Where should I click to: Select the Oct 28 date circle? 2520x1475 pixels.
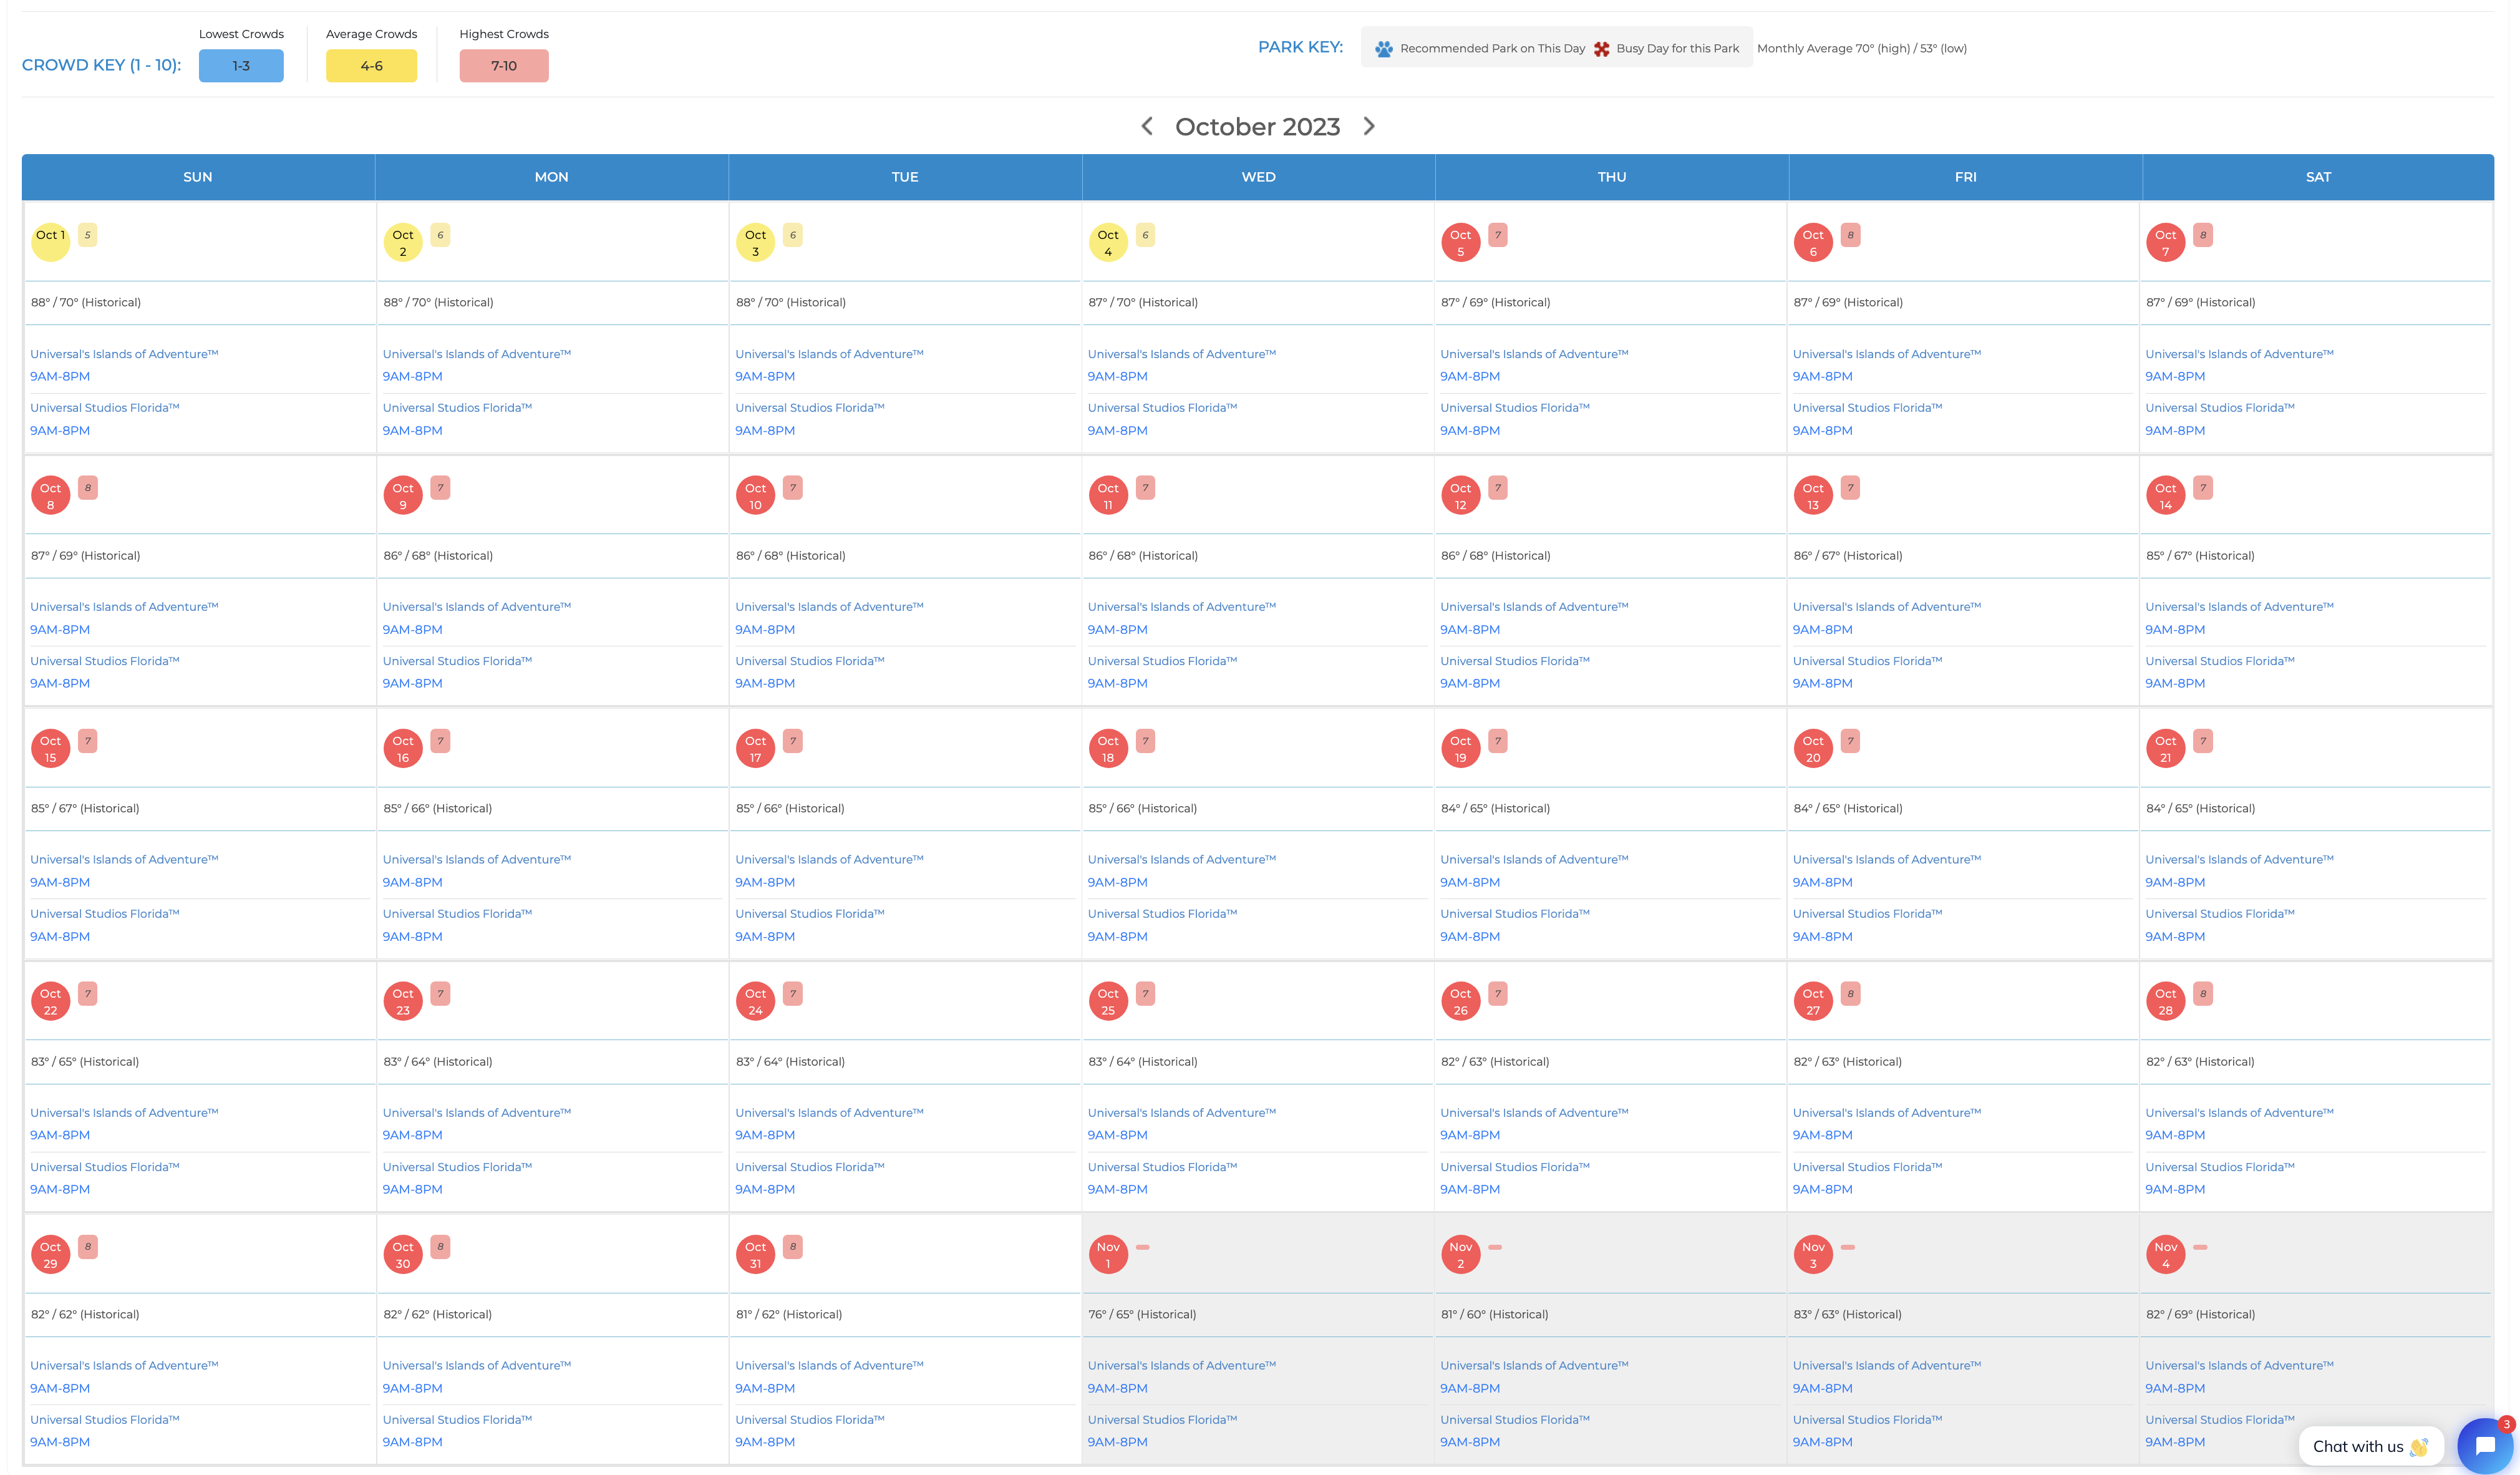2166,1001
